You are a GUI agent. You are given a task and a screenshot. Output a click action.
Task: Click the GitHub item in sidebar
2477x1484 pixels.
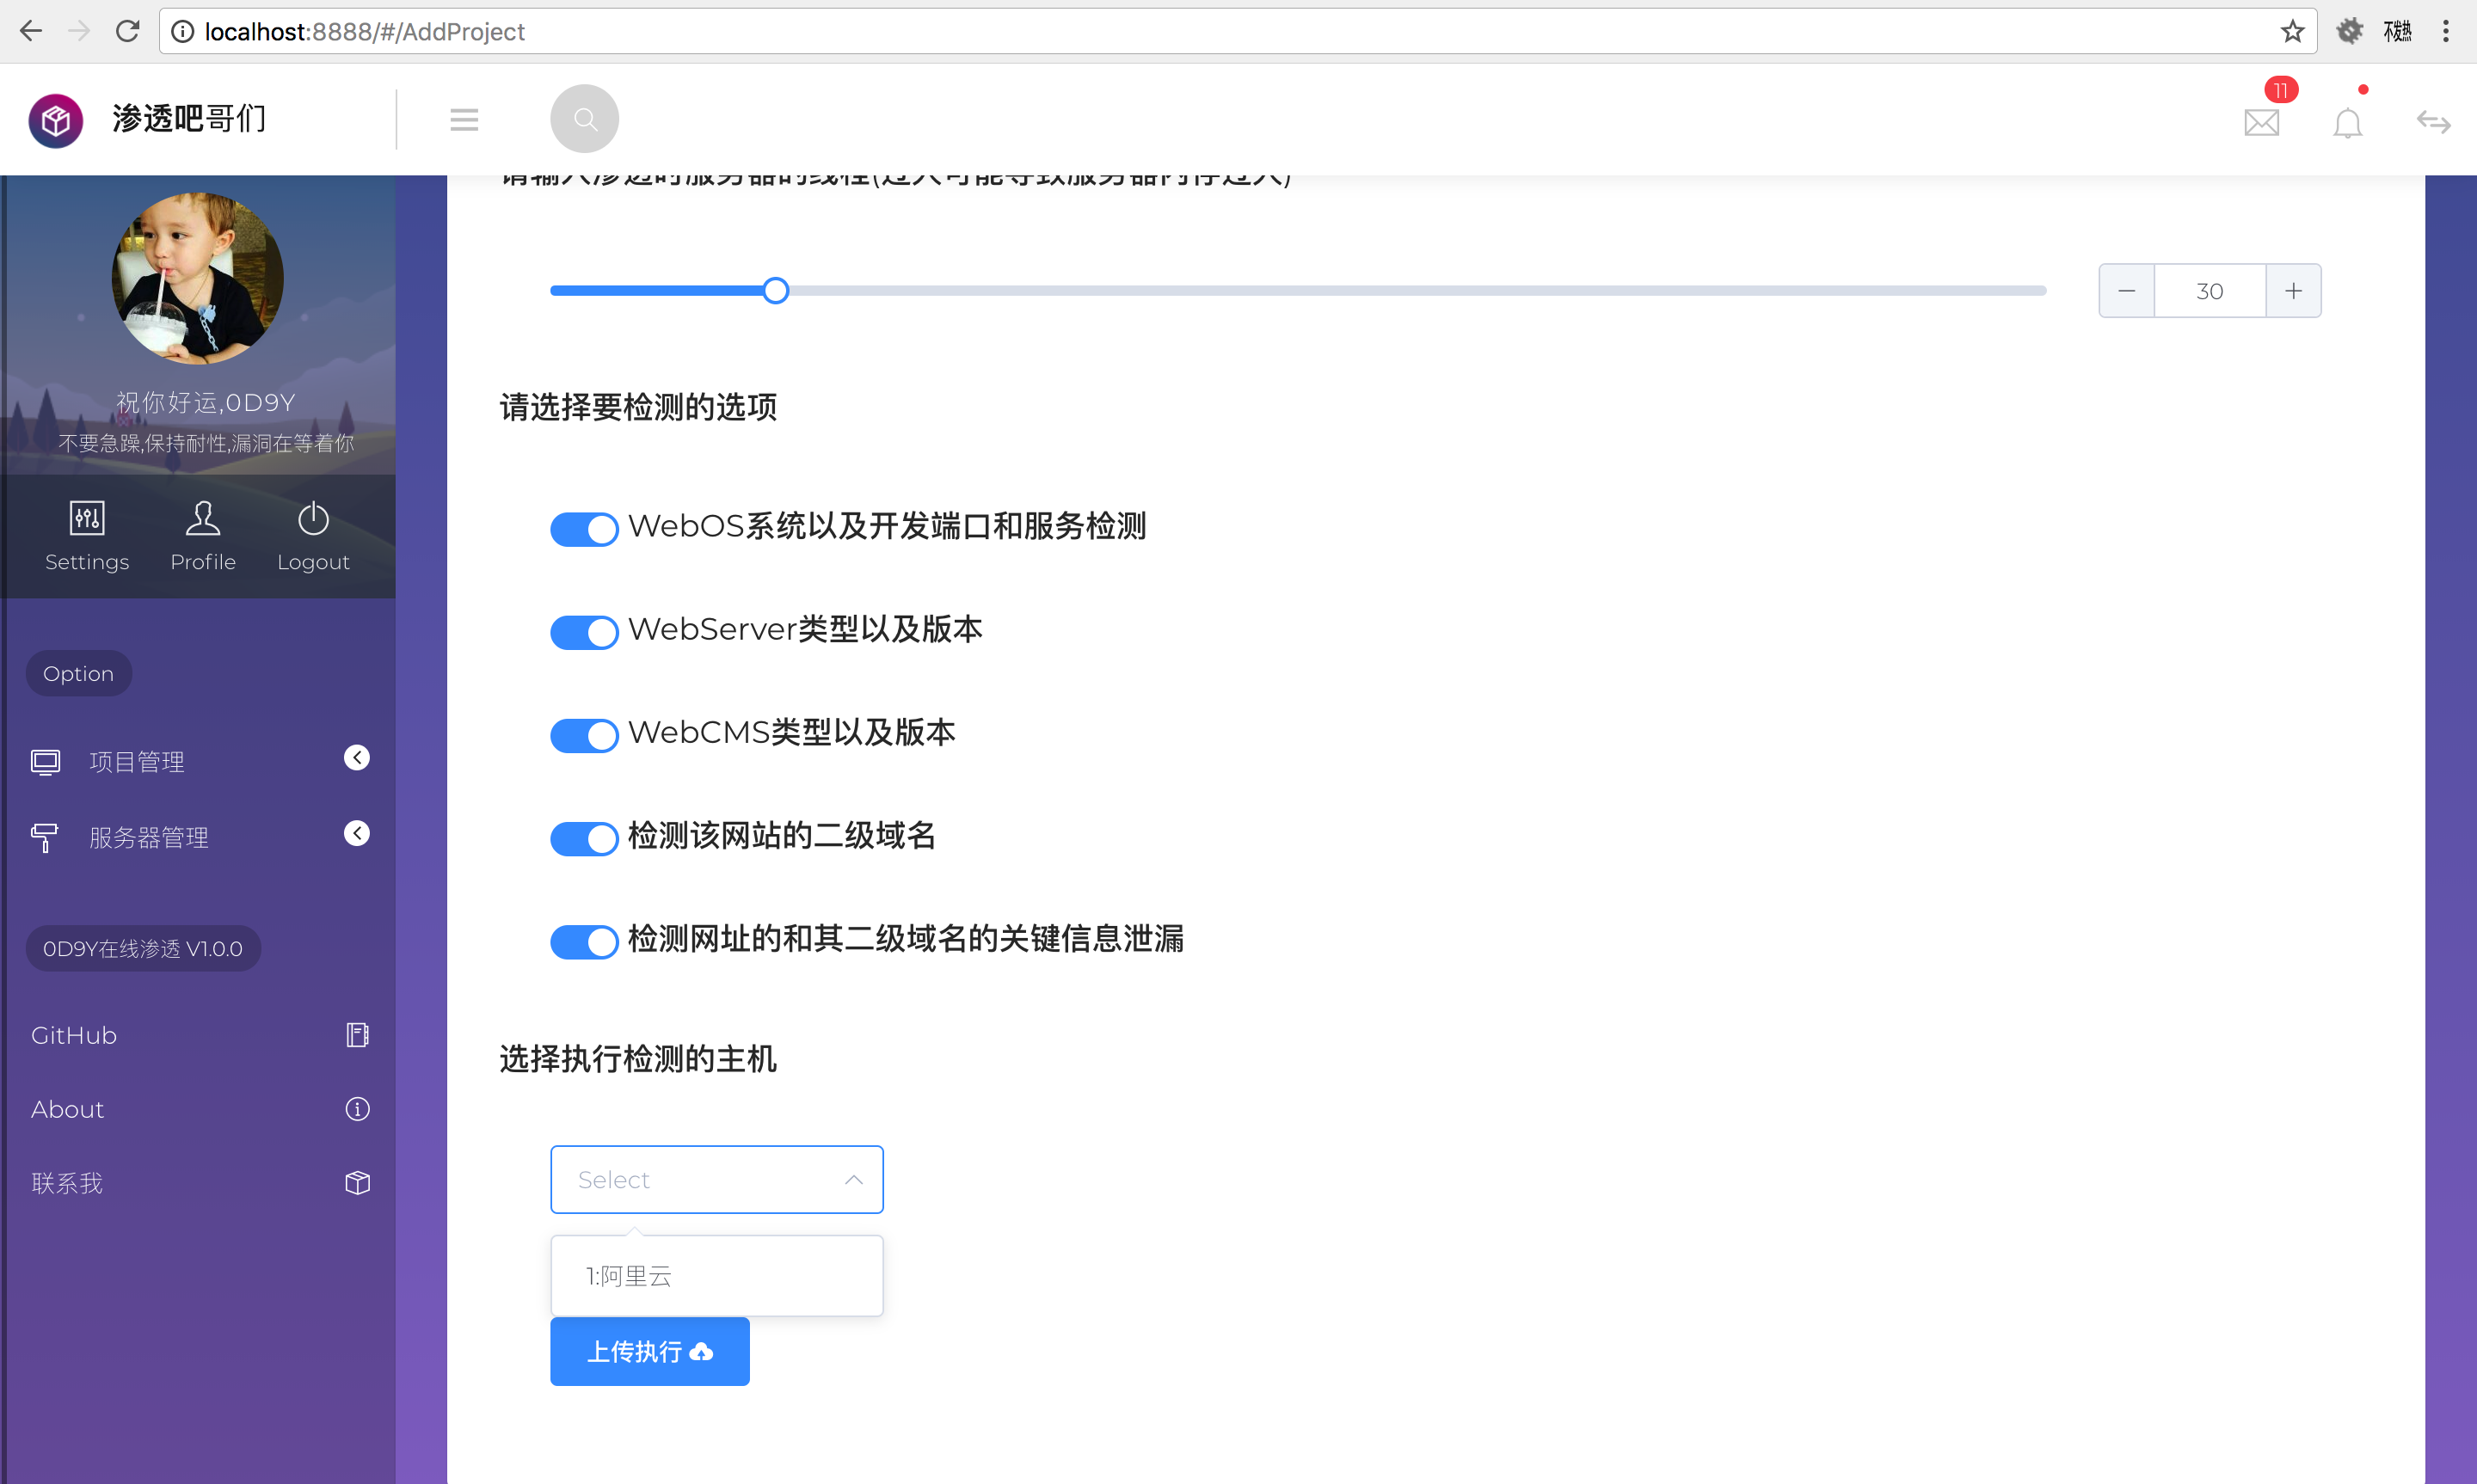[73, 1035]
